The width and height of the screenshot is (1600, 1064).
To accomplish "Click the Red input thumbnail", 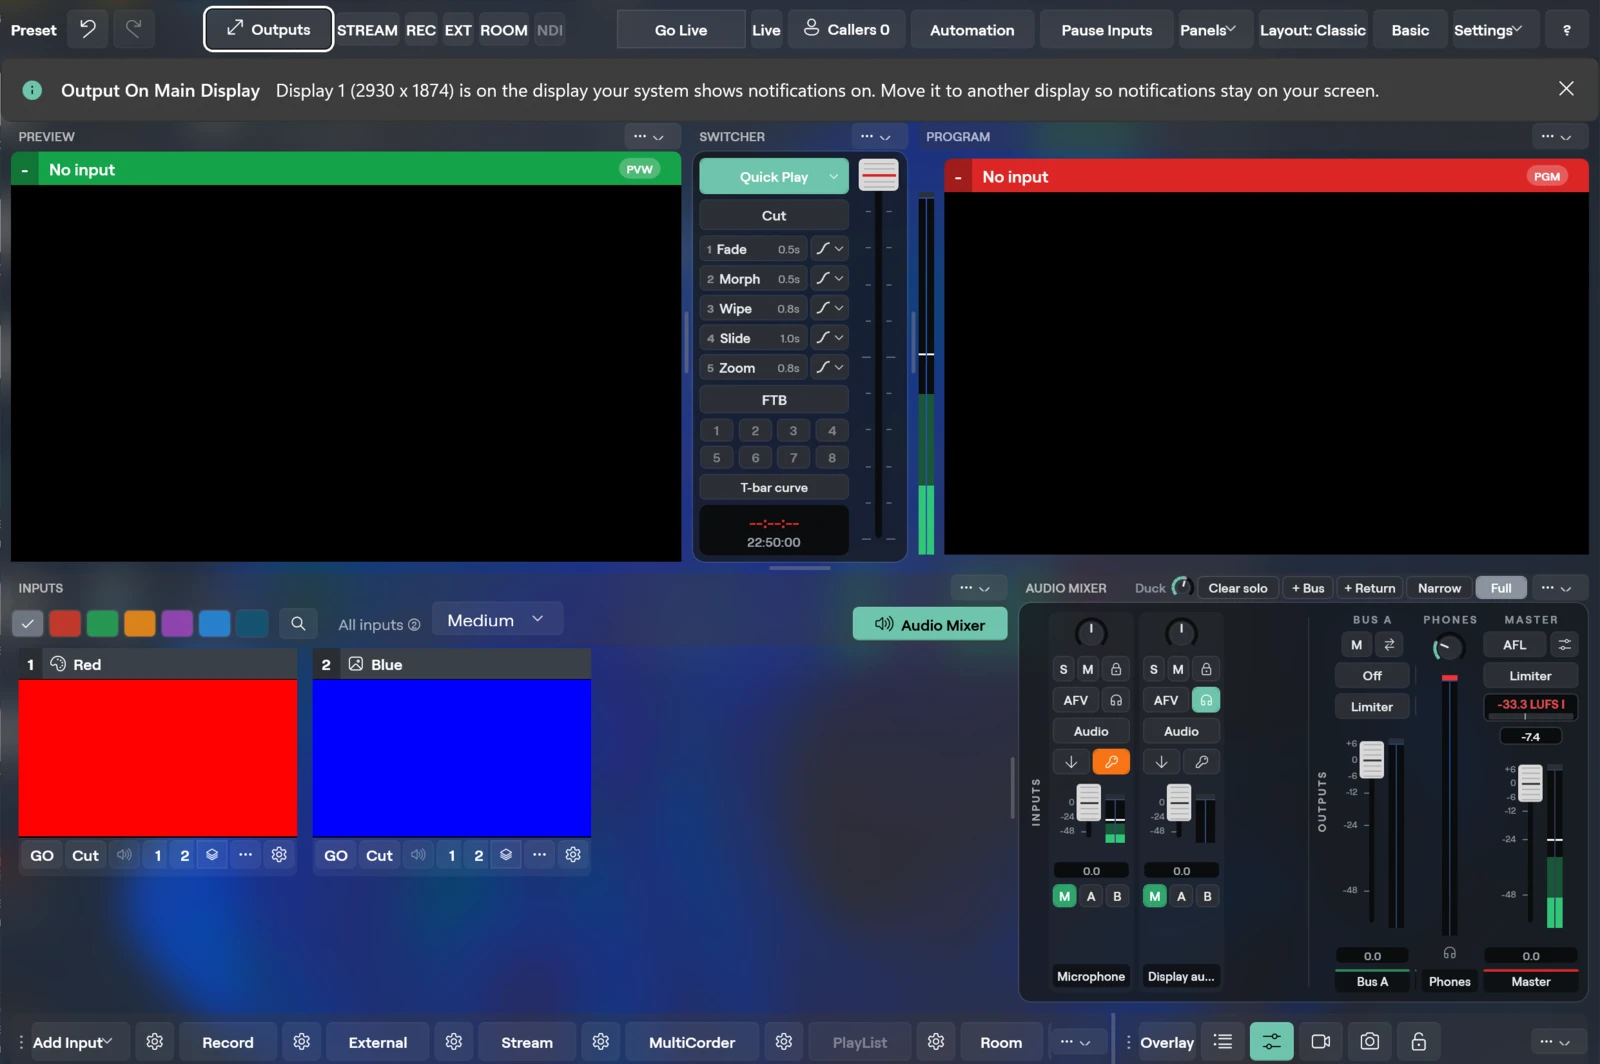I will (x=158, y=757).
